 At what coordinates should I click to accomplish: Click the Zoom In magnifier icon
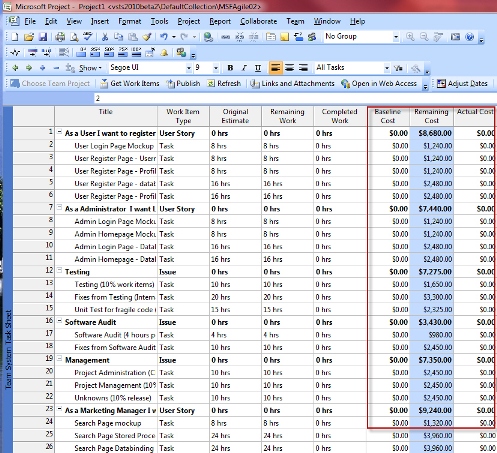[410, 37]
